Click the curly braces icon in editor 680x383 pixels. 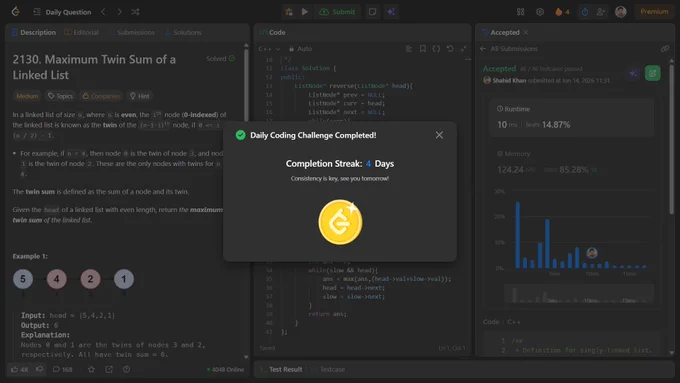pos(436,49)
